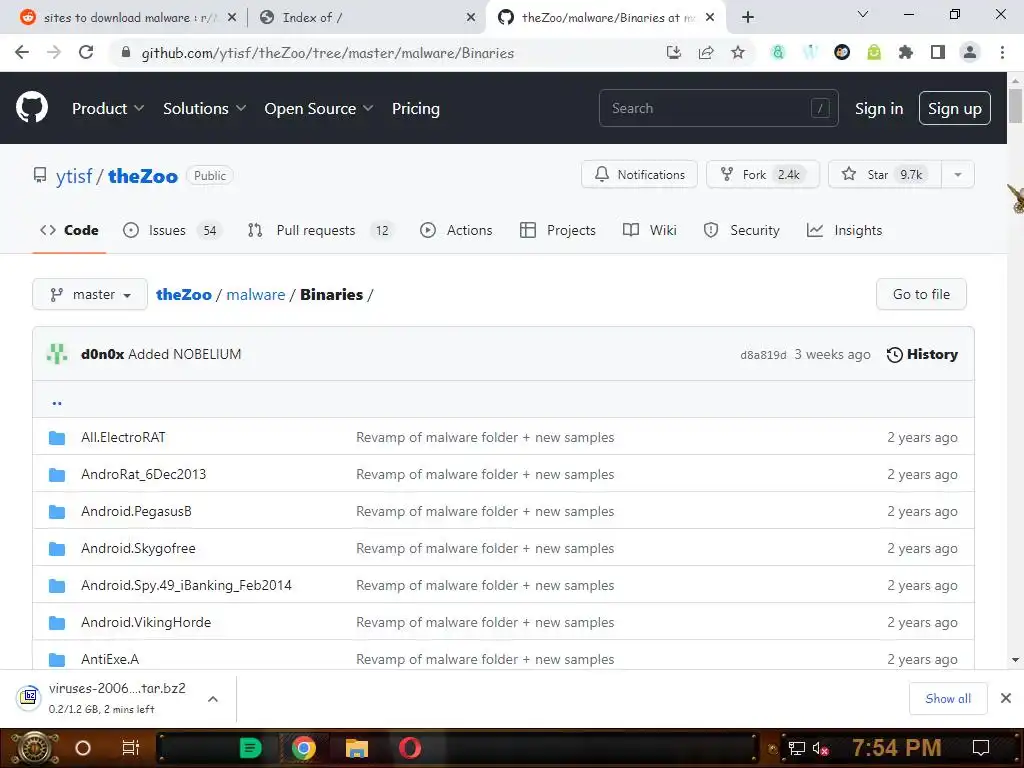1024x768 pixels.
Task: Launch Opera from the taskbar
Action: (410, 748)
